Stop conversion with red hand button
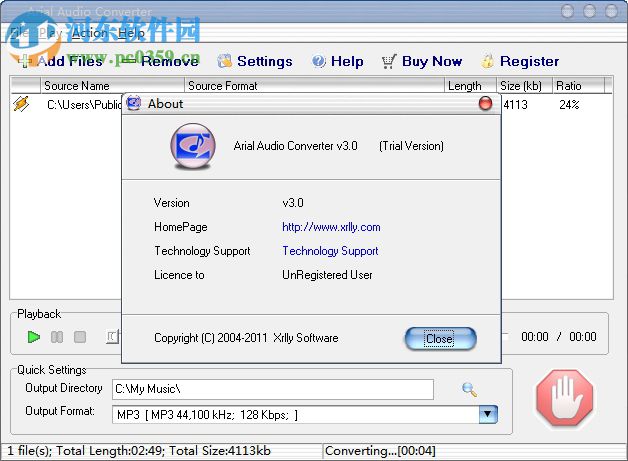Screen dimensions: 628x461 565,398
